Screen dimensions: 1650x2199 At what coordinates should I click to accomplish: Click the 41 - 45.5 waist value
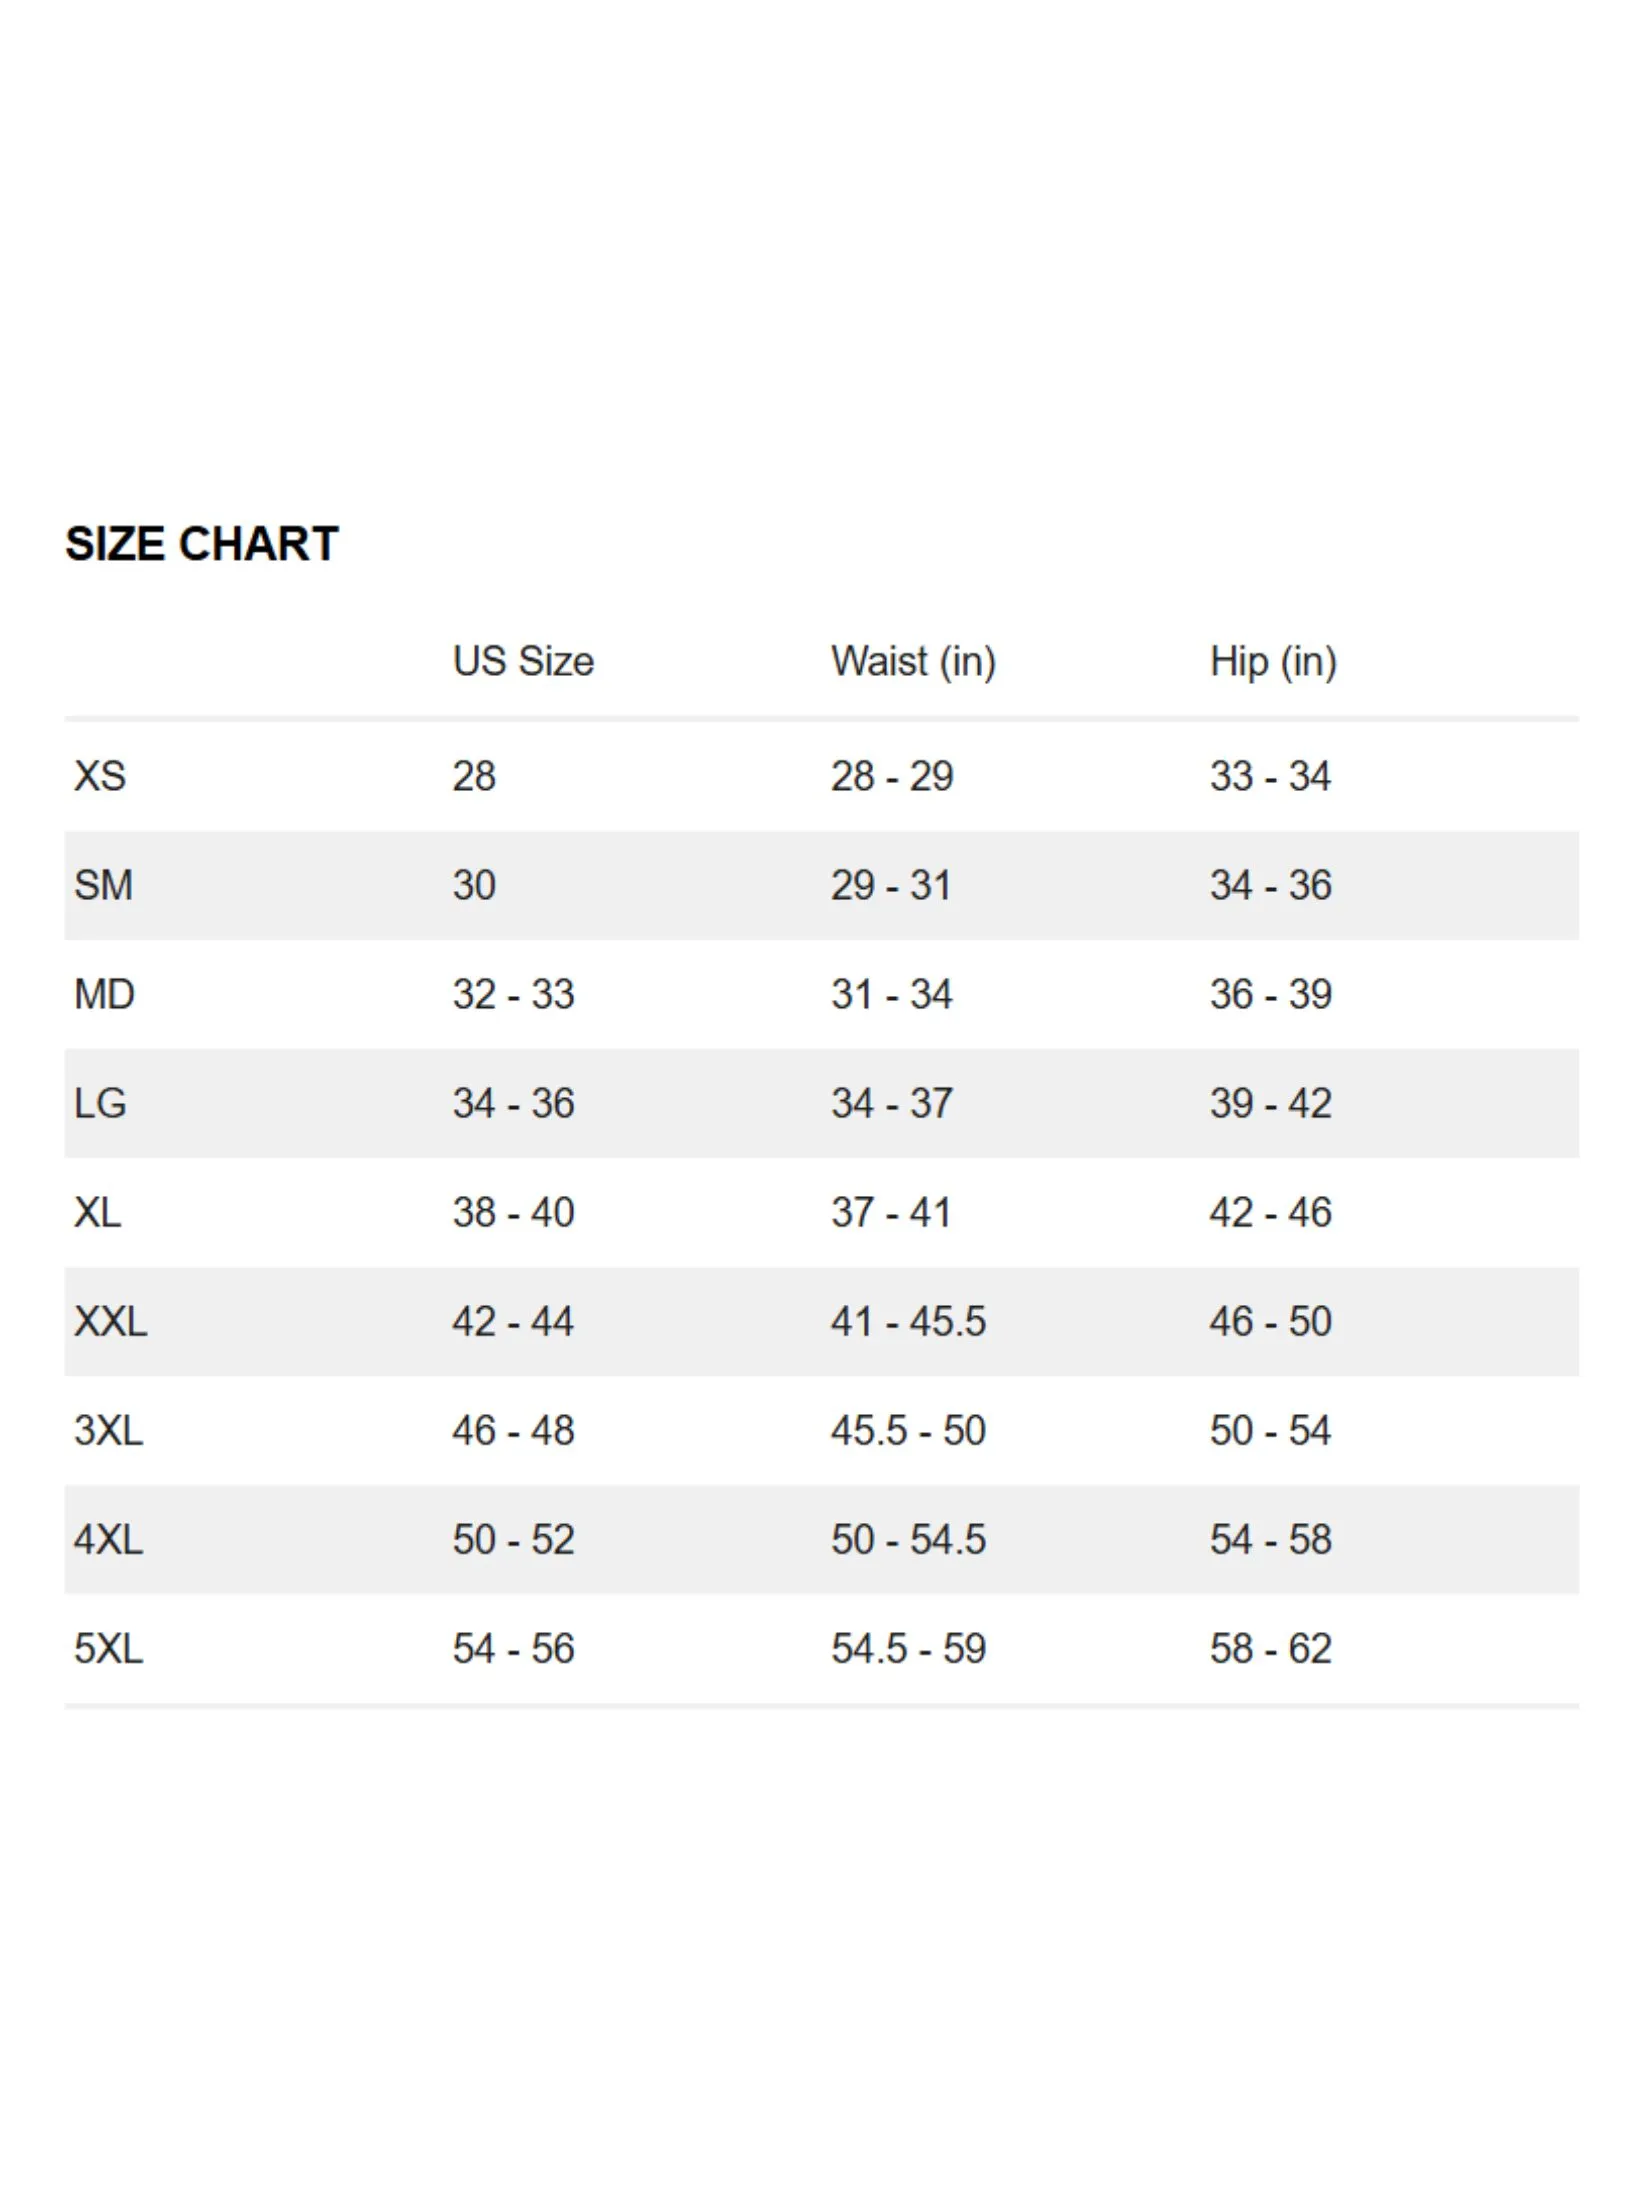pyautogui.click(x=908, y=1321)
